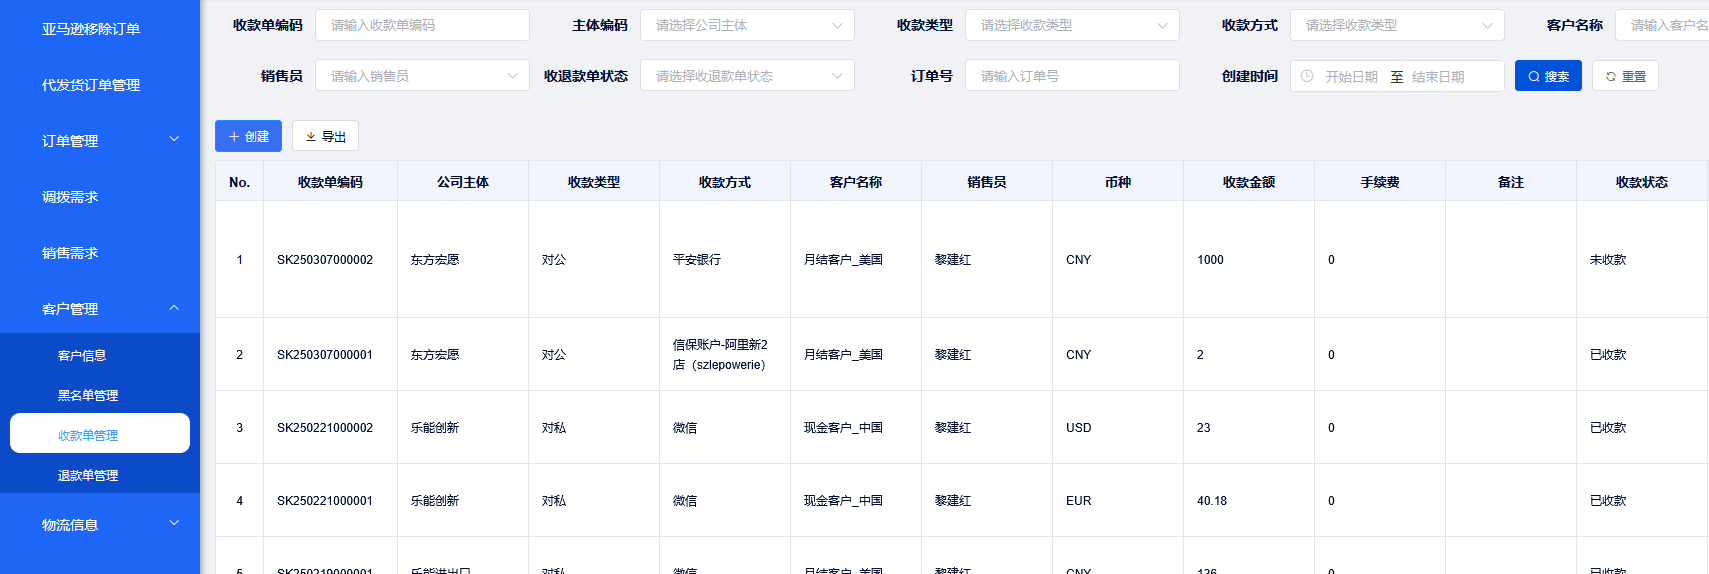Open the 收款方式 dropdown
Image resolution: width=1709 pixels, height=574 pixels.
[x=1396, y=25]
